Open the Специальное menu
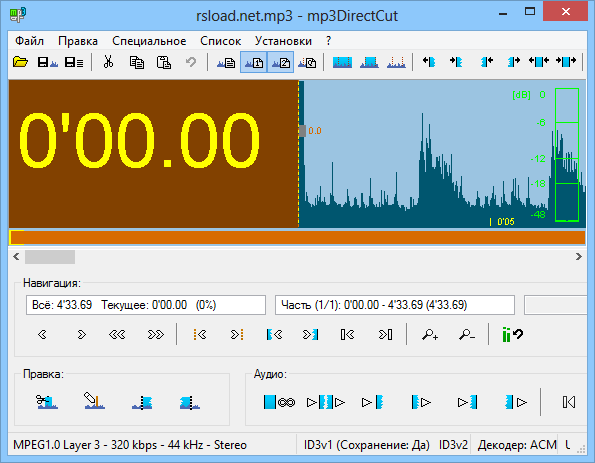 (x=149, y=41)
